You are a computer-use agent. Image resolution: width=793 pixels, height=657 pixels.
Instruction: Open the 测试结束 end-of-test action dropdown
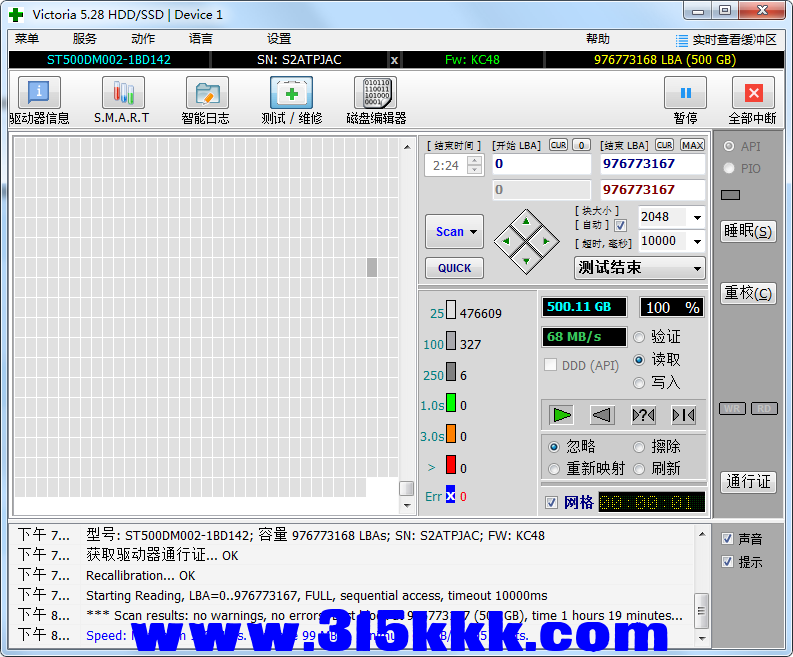pyautogui.click(x=697, y=268)
